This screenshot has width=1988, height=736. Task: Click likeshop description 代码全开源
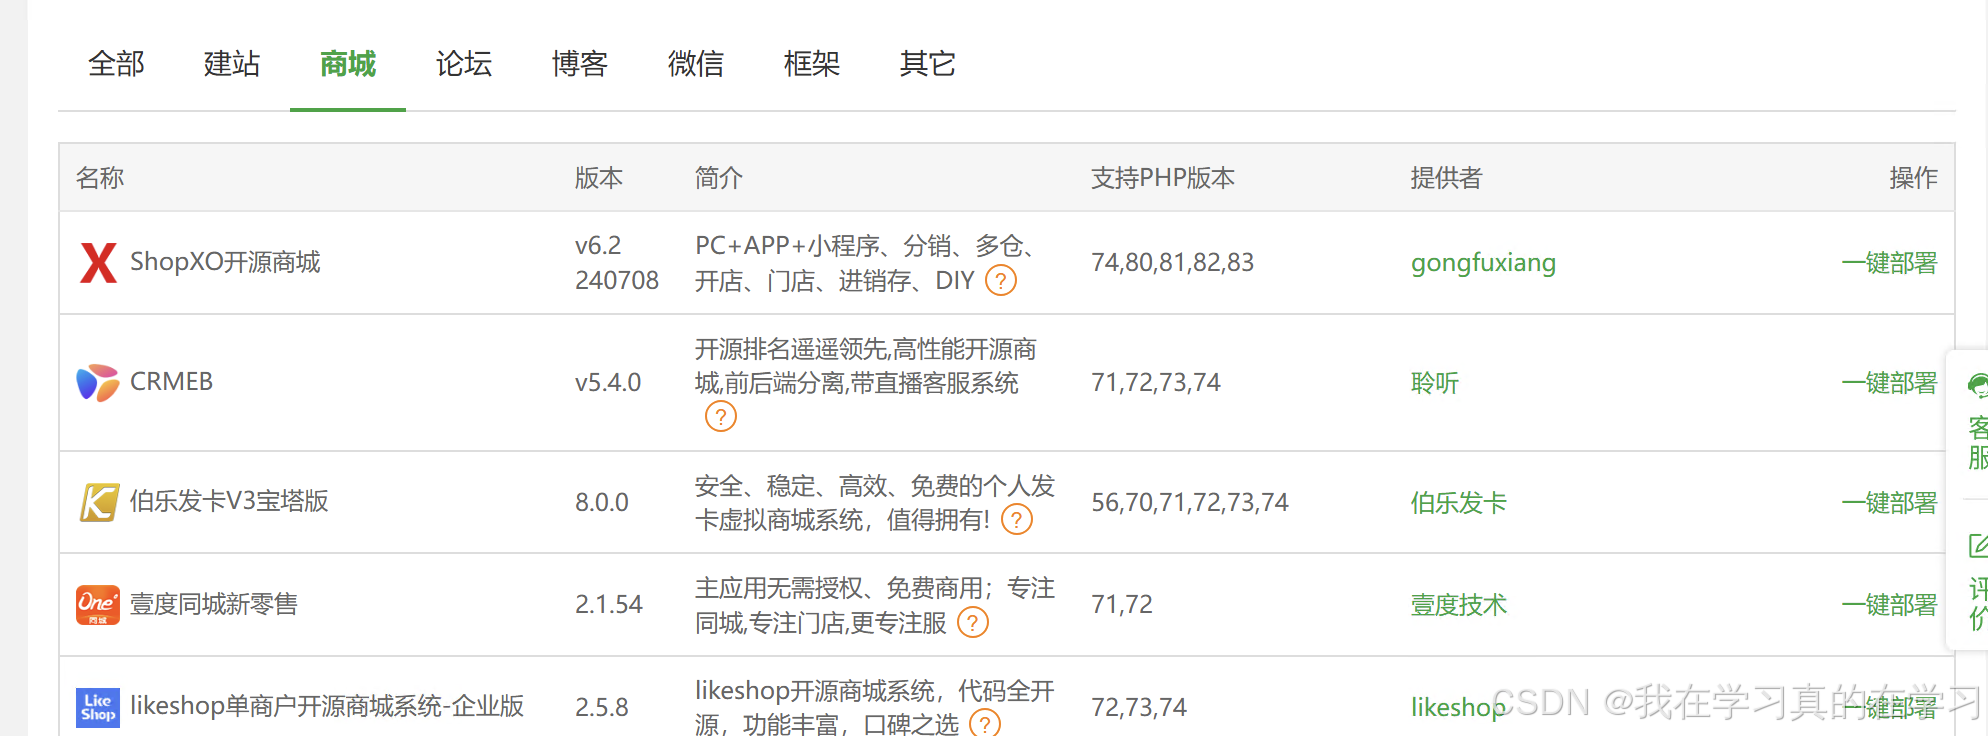(875, 707)
